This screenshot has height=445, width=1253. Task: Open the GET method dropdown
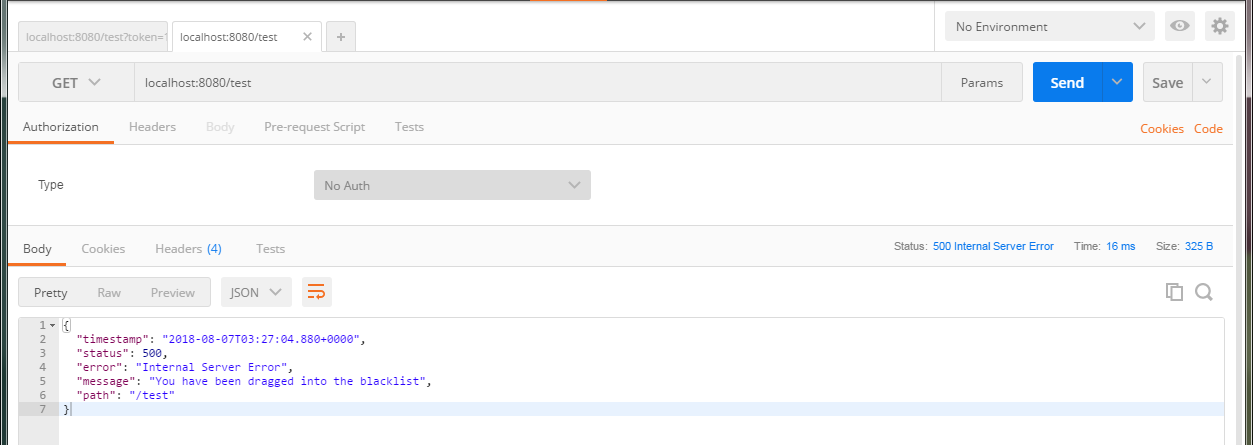tap(76, 83)
